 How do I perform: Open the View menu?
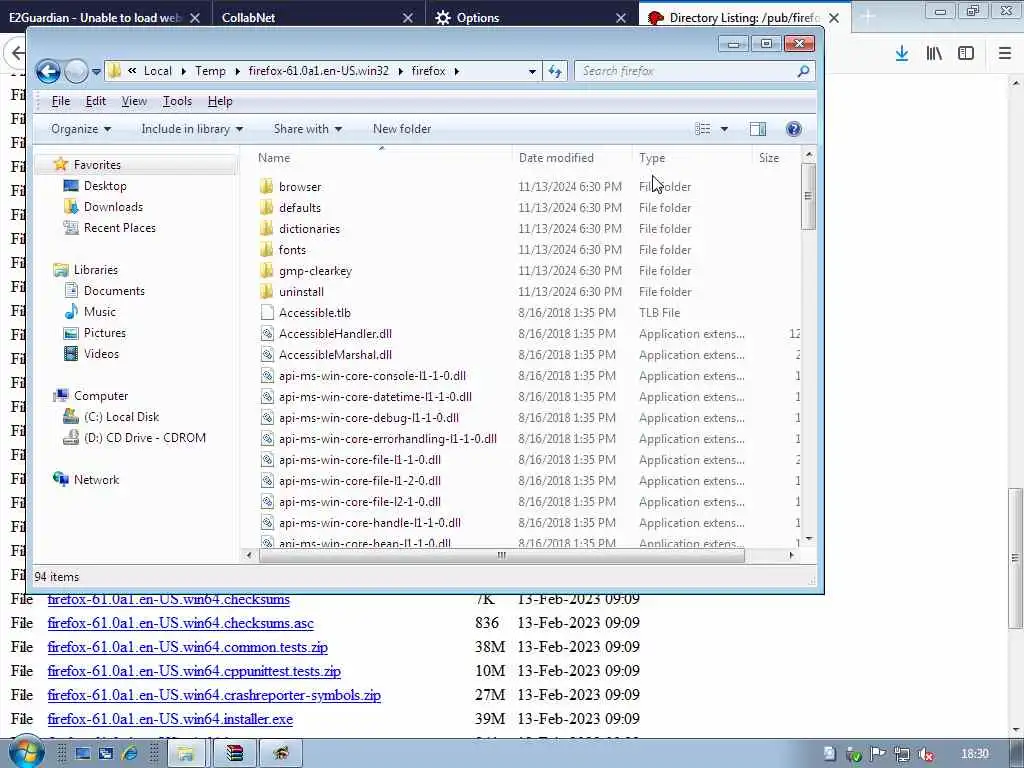tap(134, 101)
